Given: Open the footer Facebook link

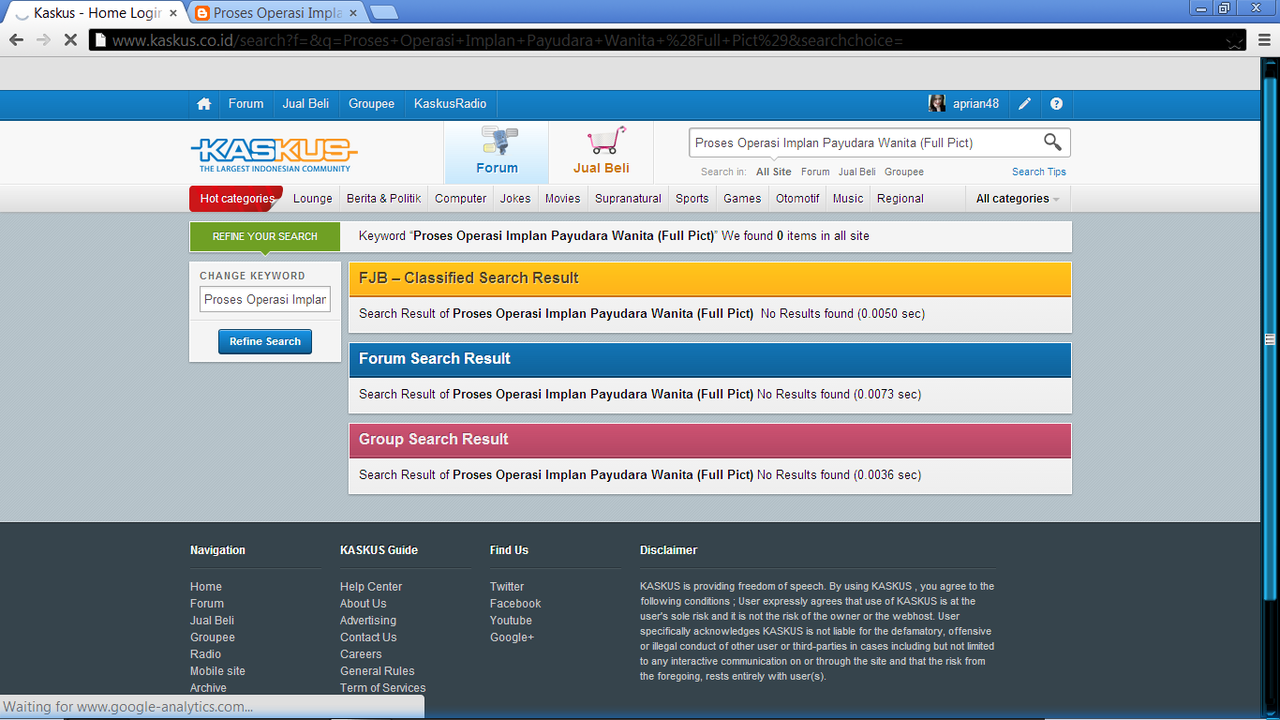Looking at the screenshot, I should click(515, 604).
